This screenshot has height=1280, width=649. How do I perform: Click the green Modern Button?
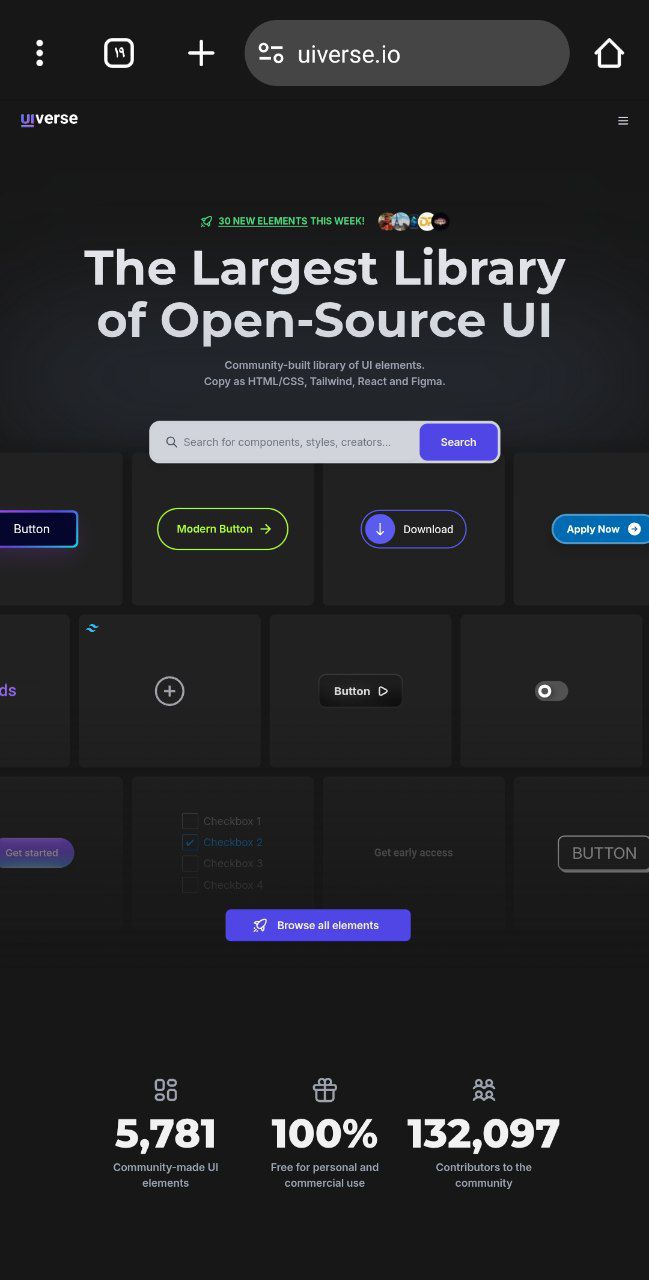click(222, 529)
